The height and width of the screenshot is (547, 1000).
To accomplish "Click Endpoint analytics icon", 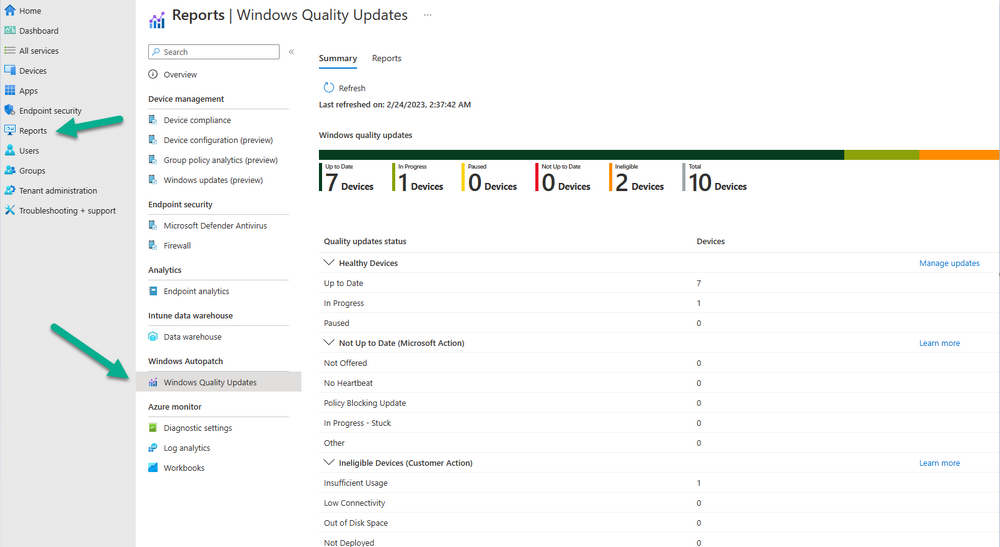I will pos(153,291).
